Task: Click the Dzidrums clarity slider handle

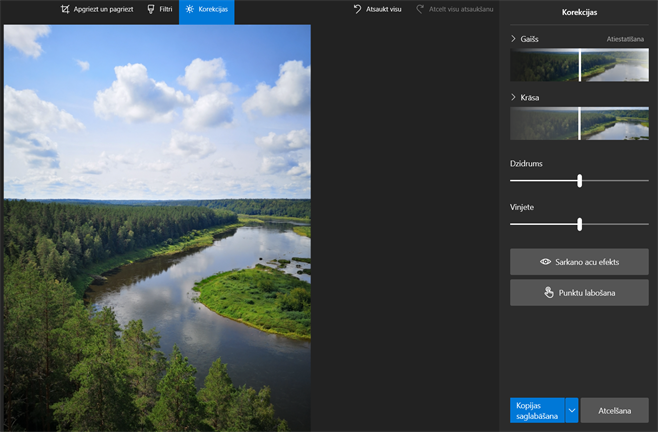Action: point(579,181)
